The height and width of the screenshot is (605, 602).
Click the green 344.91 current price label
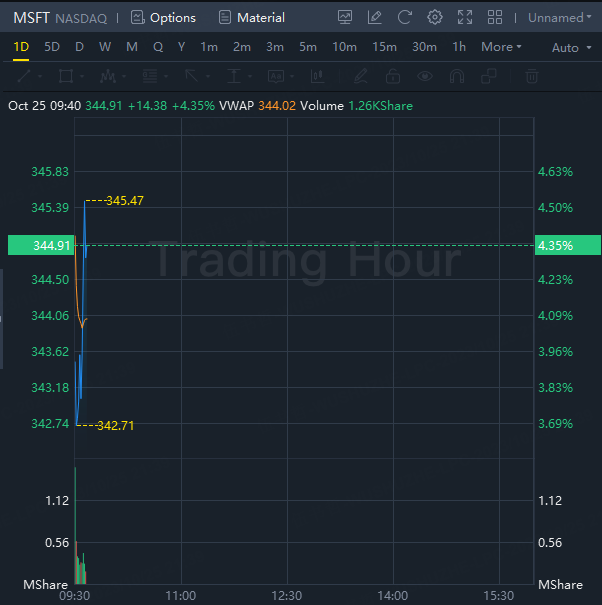pyautogui.click(x=40, y=245)
